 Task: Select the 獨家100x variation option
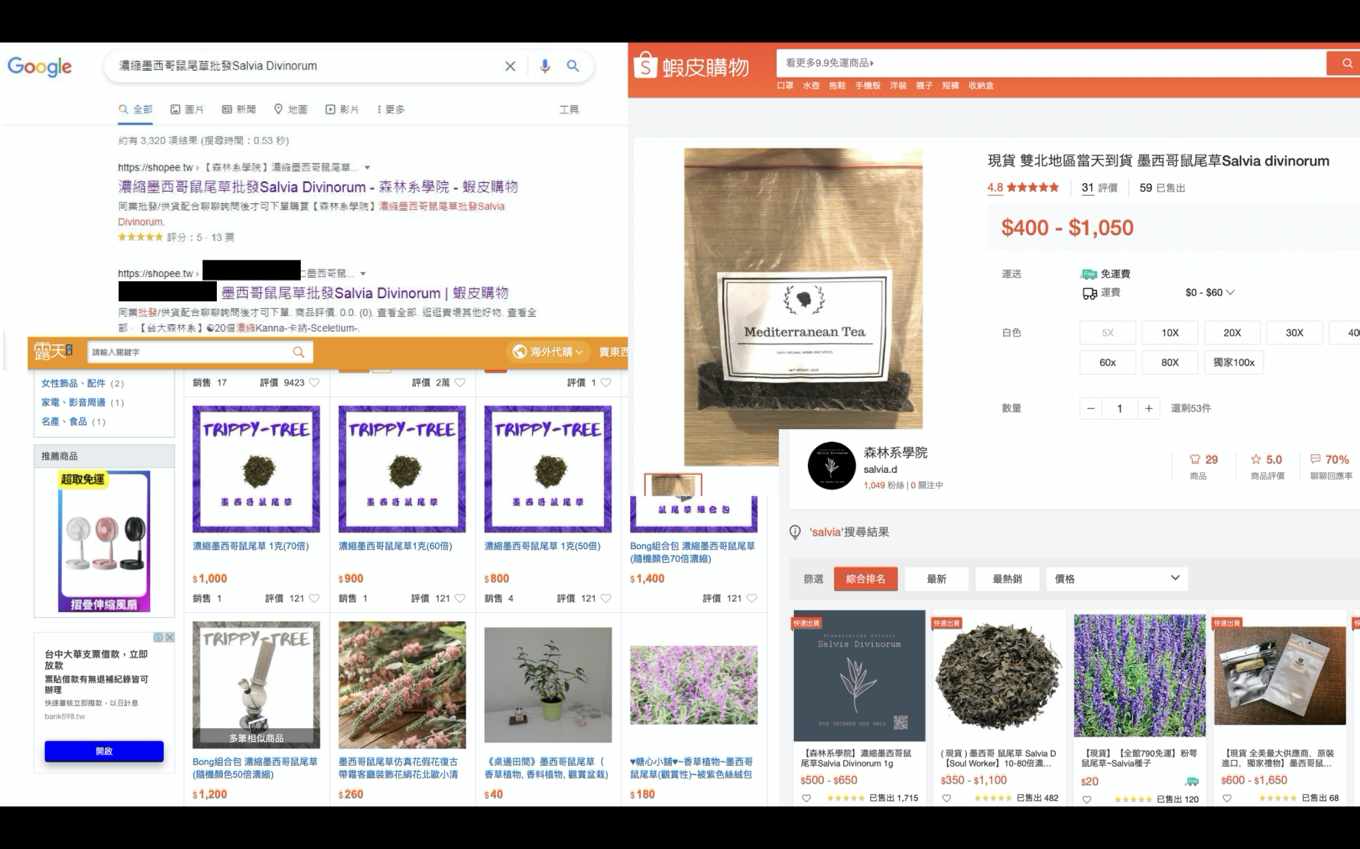(1234, 362)
